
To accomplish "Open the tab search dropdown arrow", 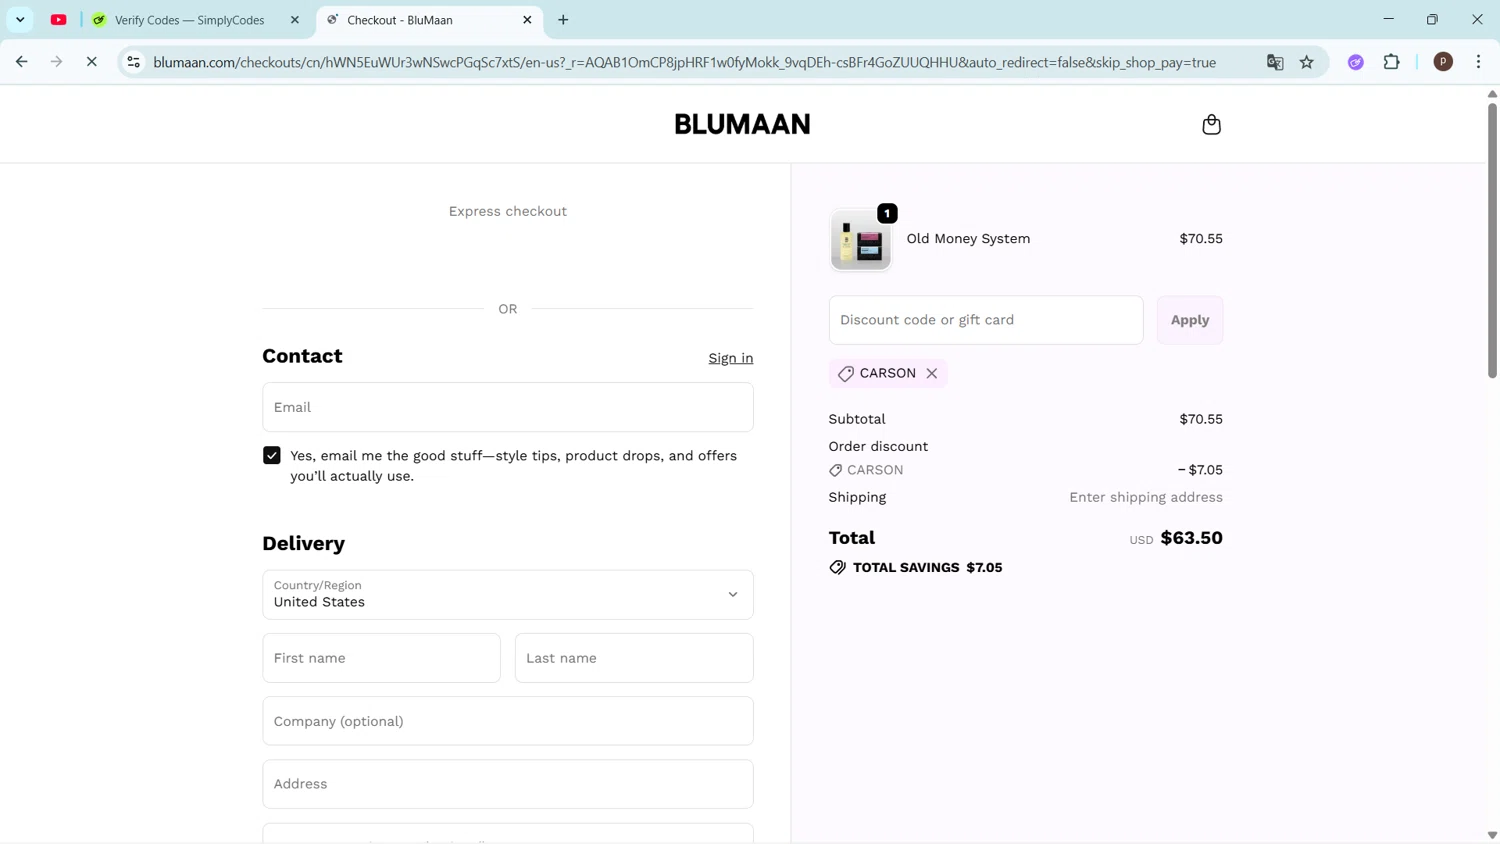I will 20,20.
